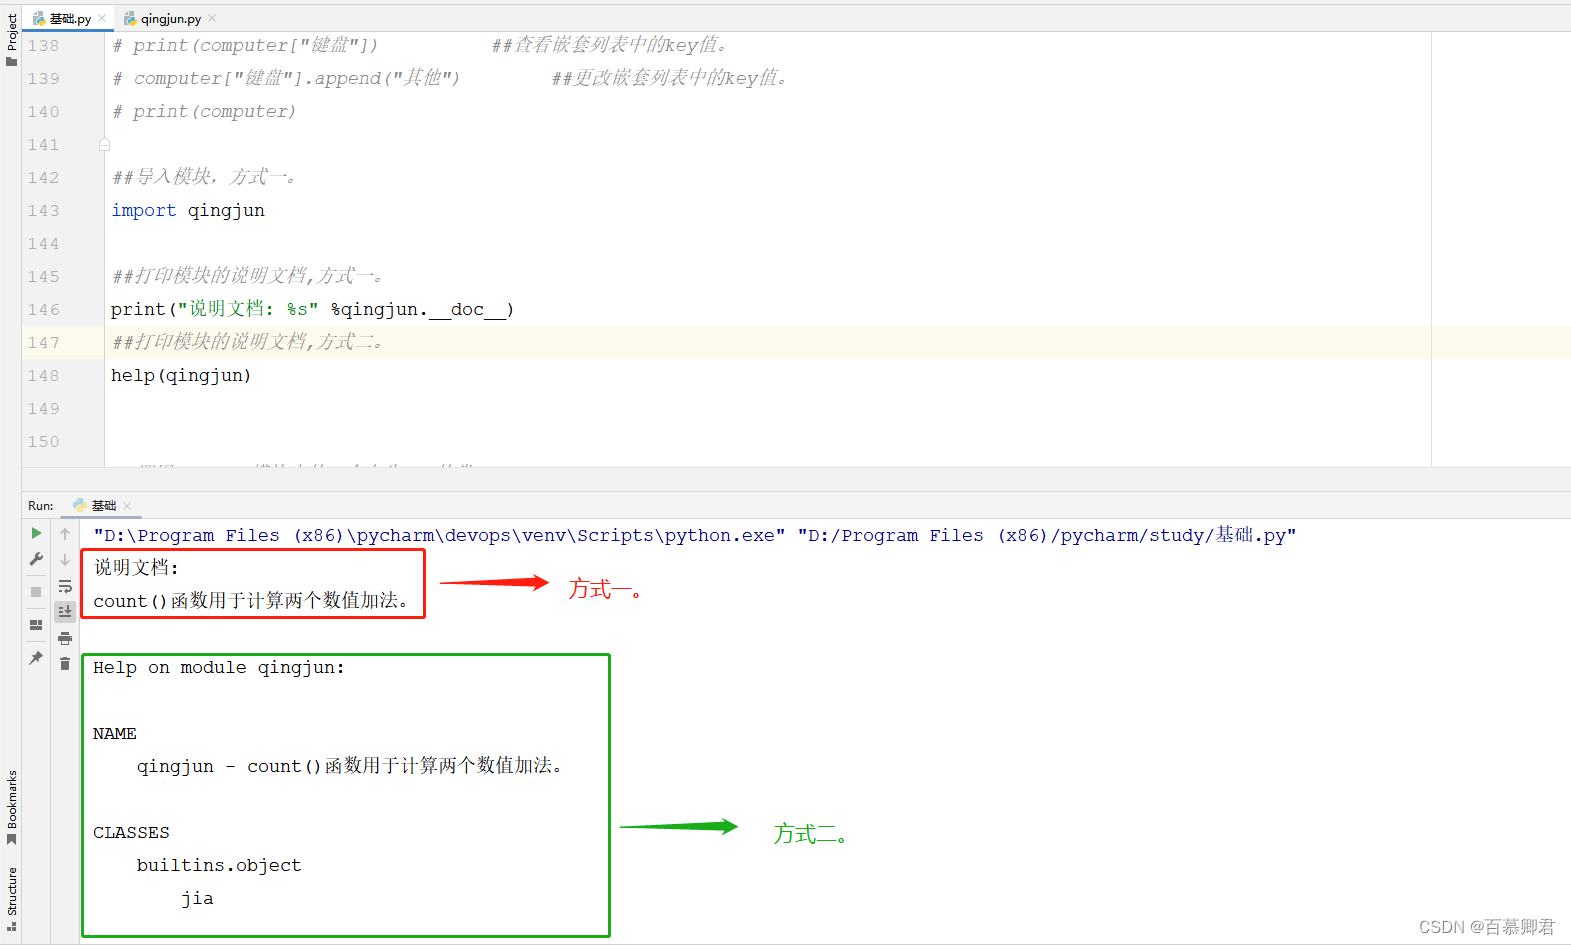Clear console output with trash icon
The width and height of the screenshot is (1571, 945).
65,664
